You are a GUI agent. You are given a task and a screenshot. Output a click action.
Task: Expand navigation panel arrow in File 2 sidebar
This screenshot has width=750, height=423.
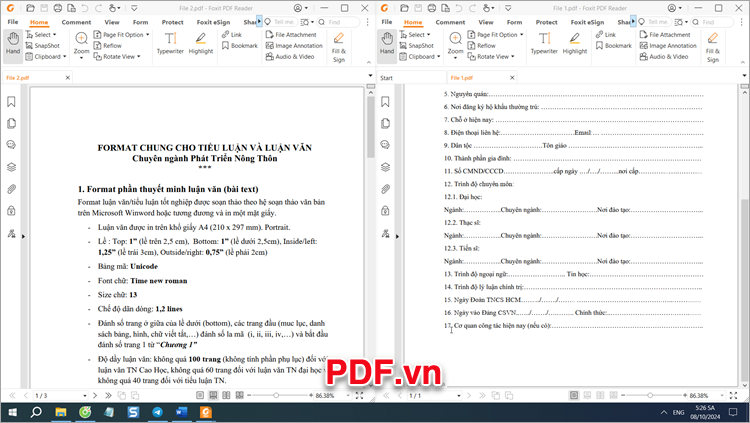pyautogui.click(x=23, y=236)
